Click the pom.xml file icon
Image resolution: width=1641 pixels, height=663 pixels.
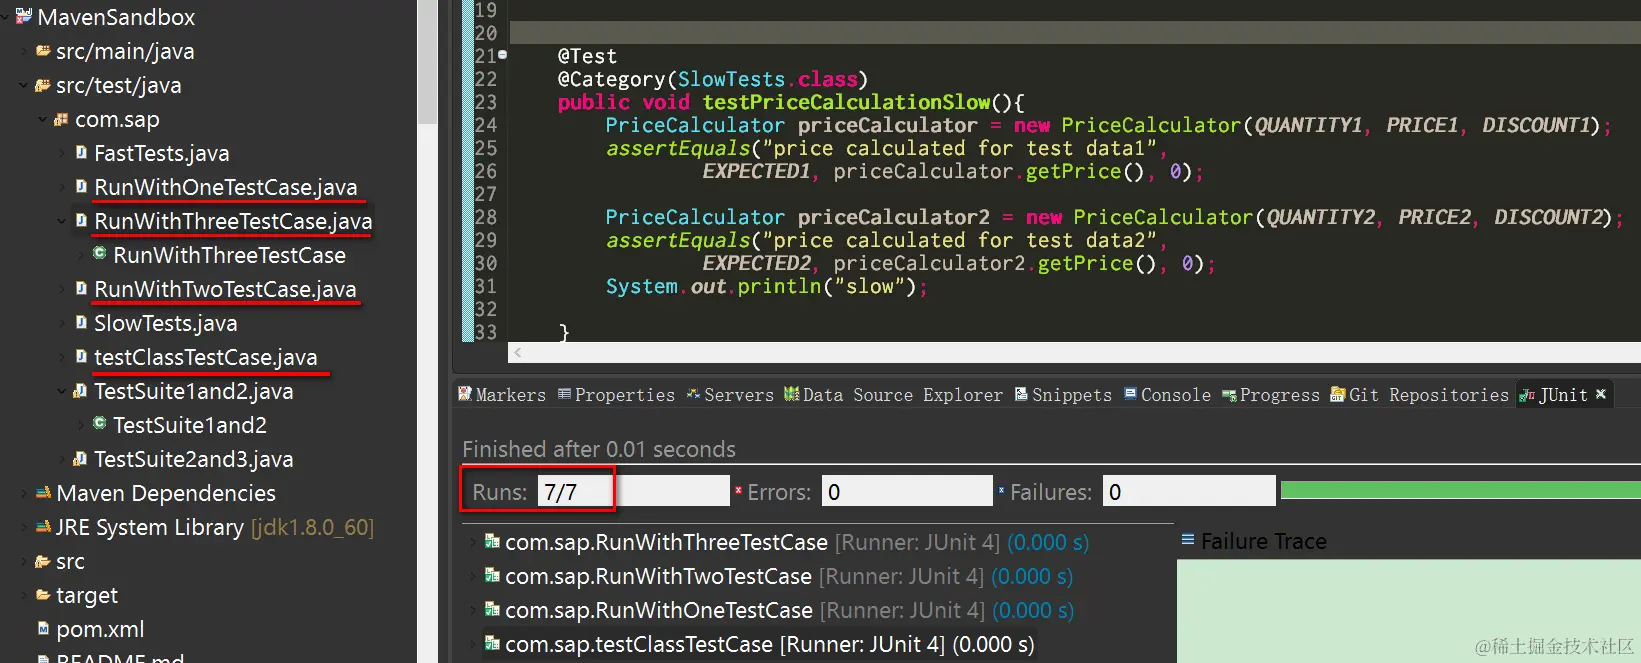click(x=43, y=628)
